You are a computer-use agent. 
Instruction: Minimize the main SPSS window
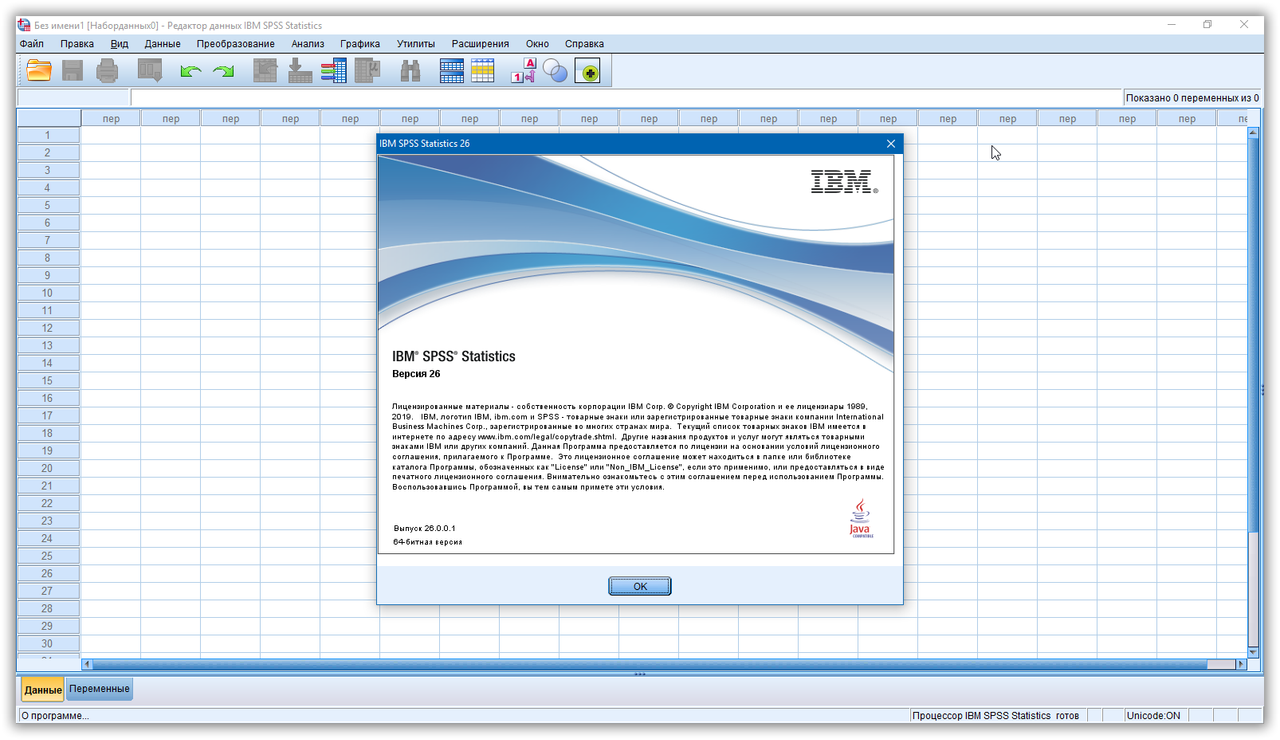(1171, 24)
